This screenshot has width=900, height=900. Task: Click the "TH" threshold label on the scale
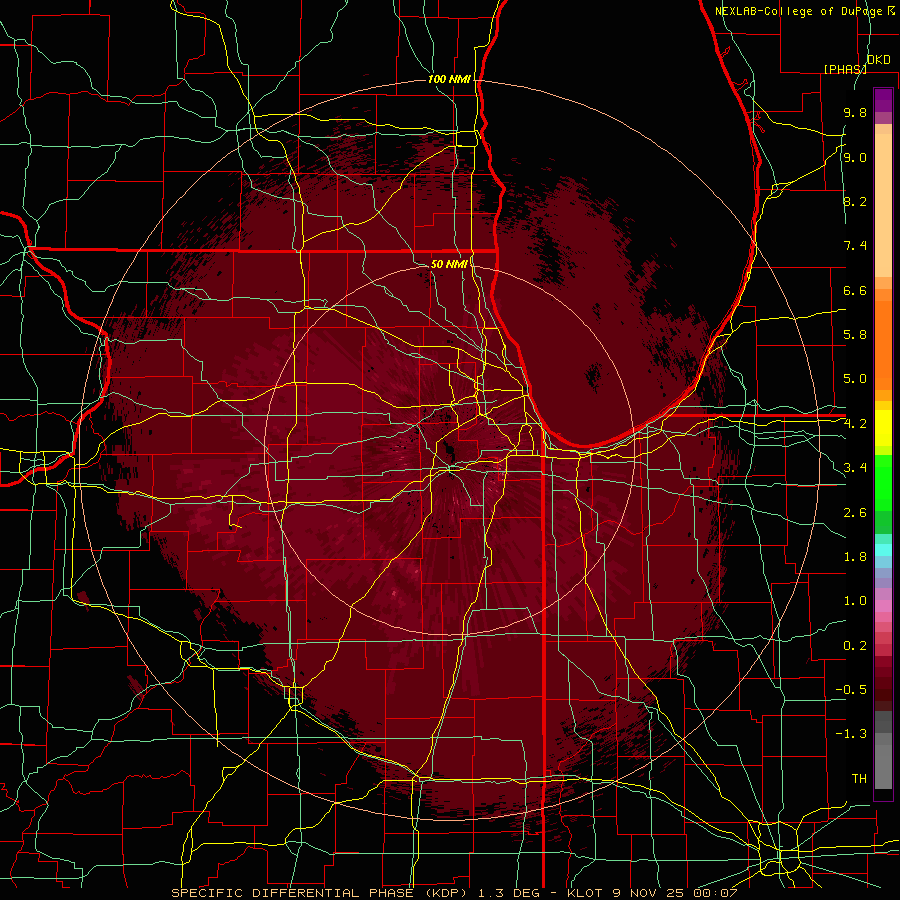click(x=859, y=779)
